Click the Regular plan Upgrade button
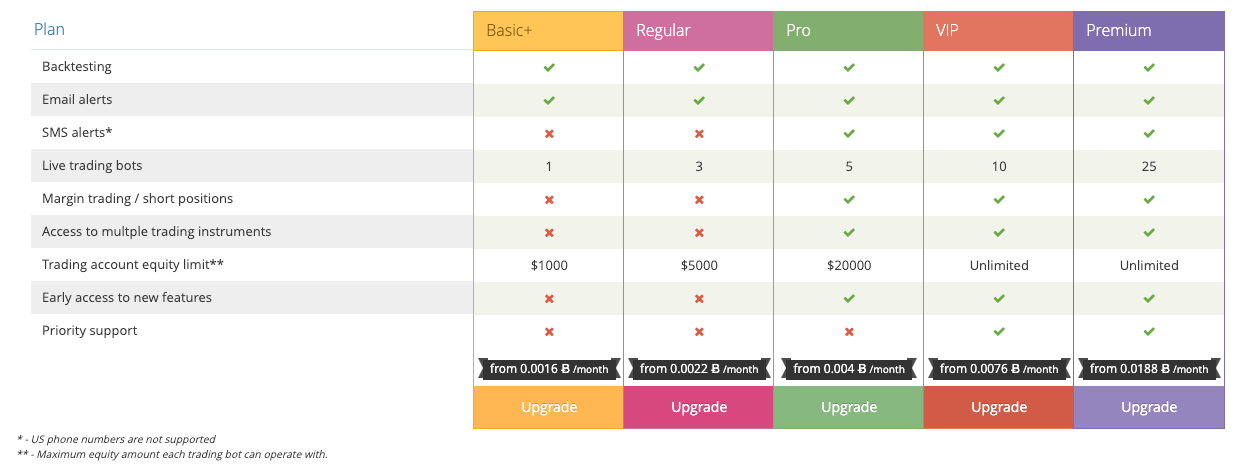The image size is (1244, 466). coord(698,407)
